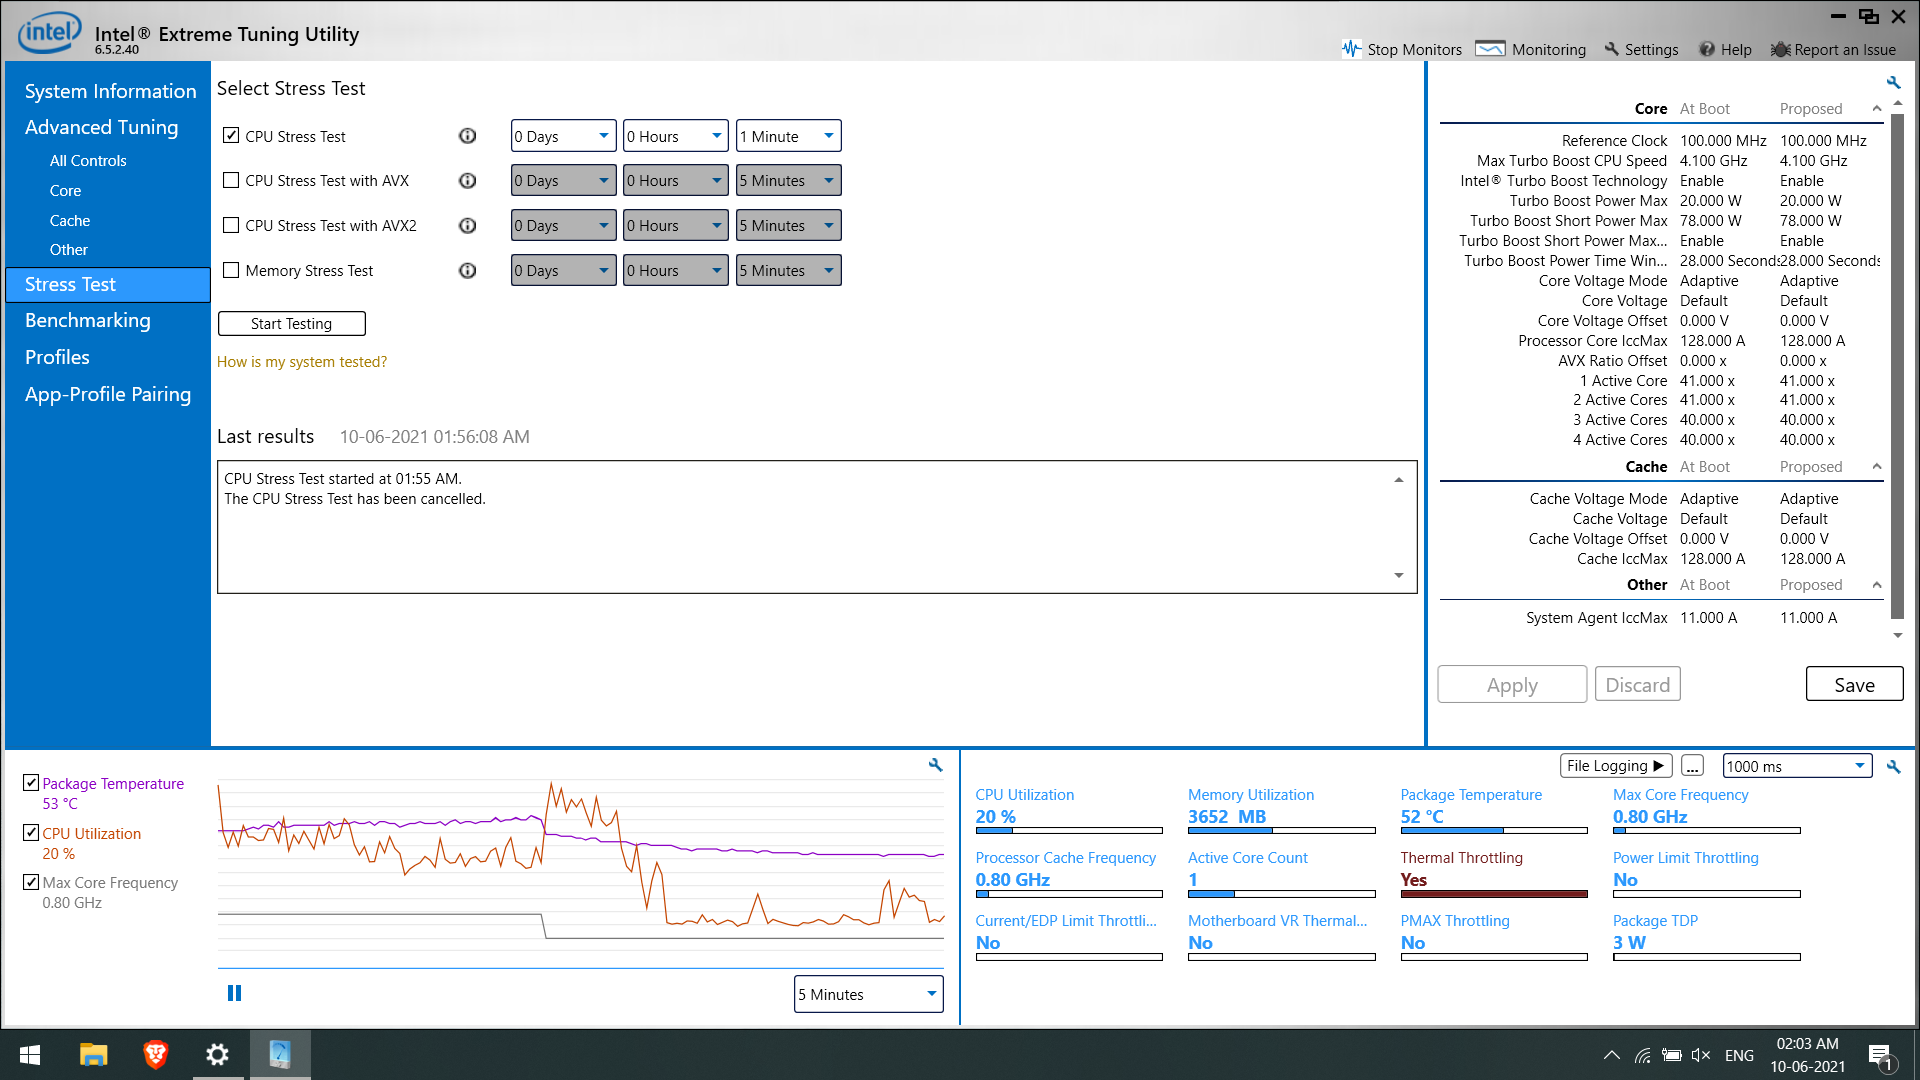
Task: Click the ellipsis button beside File Logging
Action: click(x=1692, y=766)
